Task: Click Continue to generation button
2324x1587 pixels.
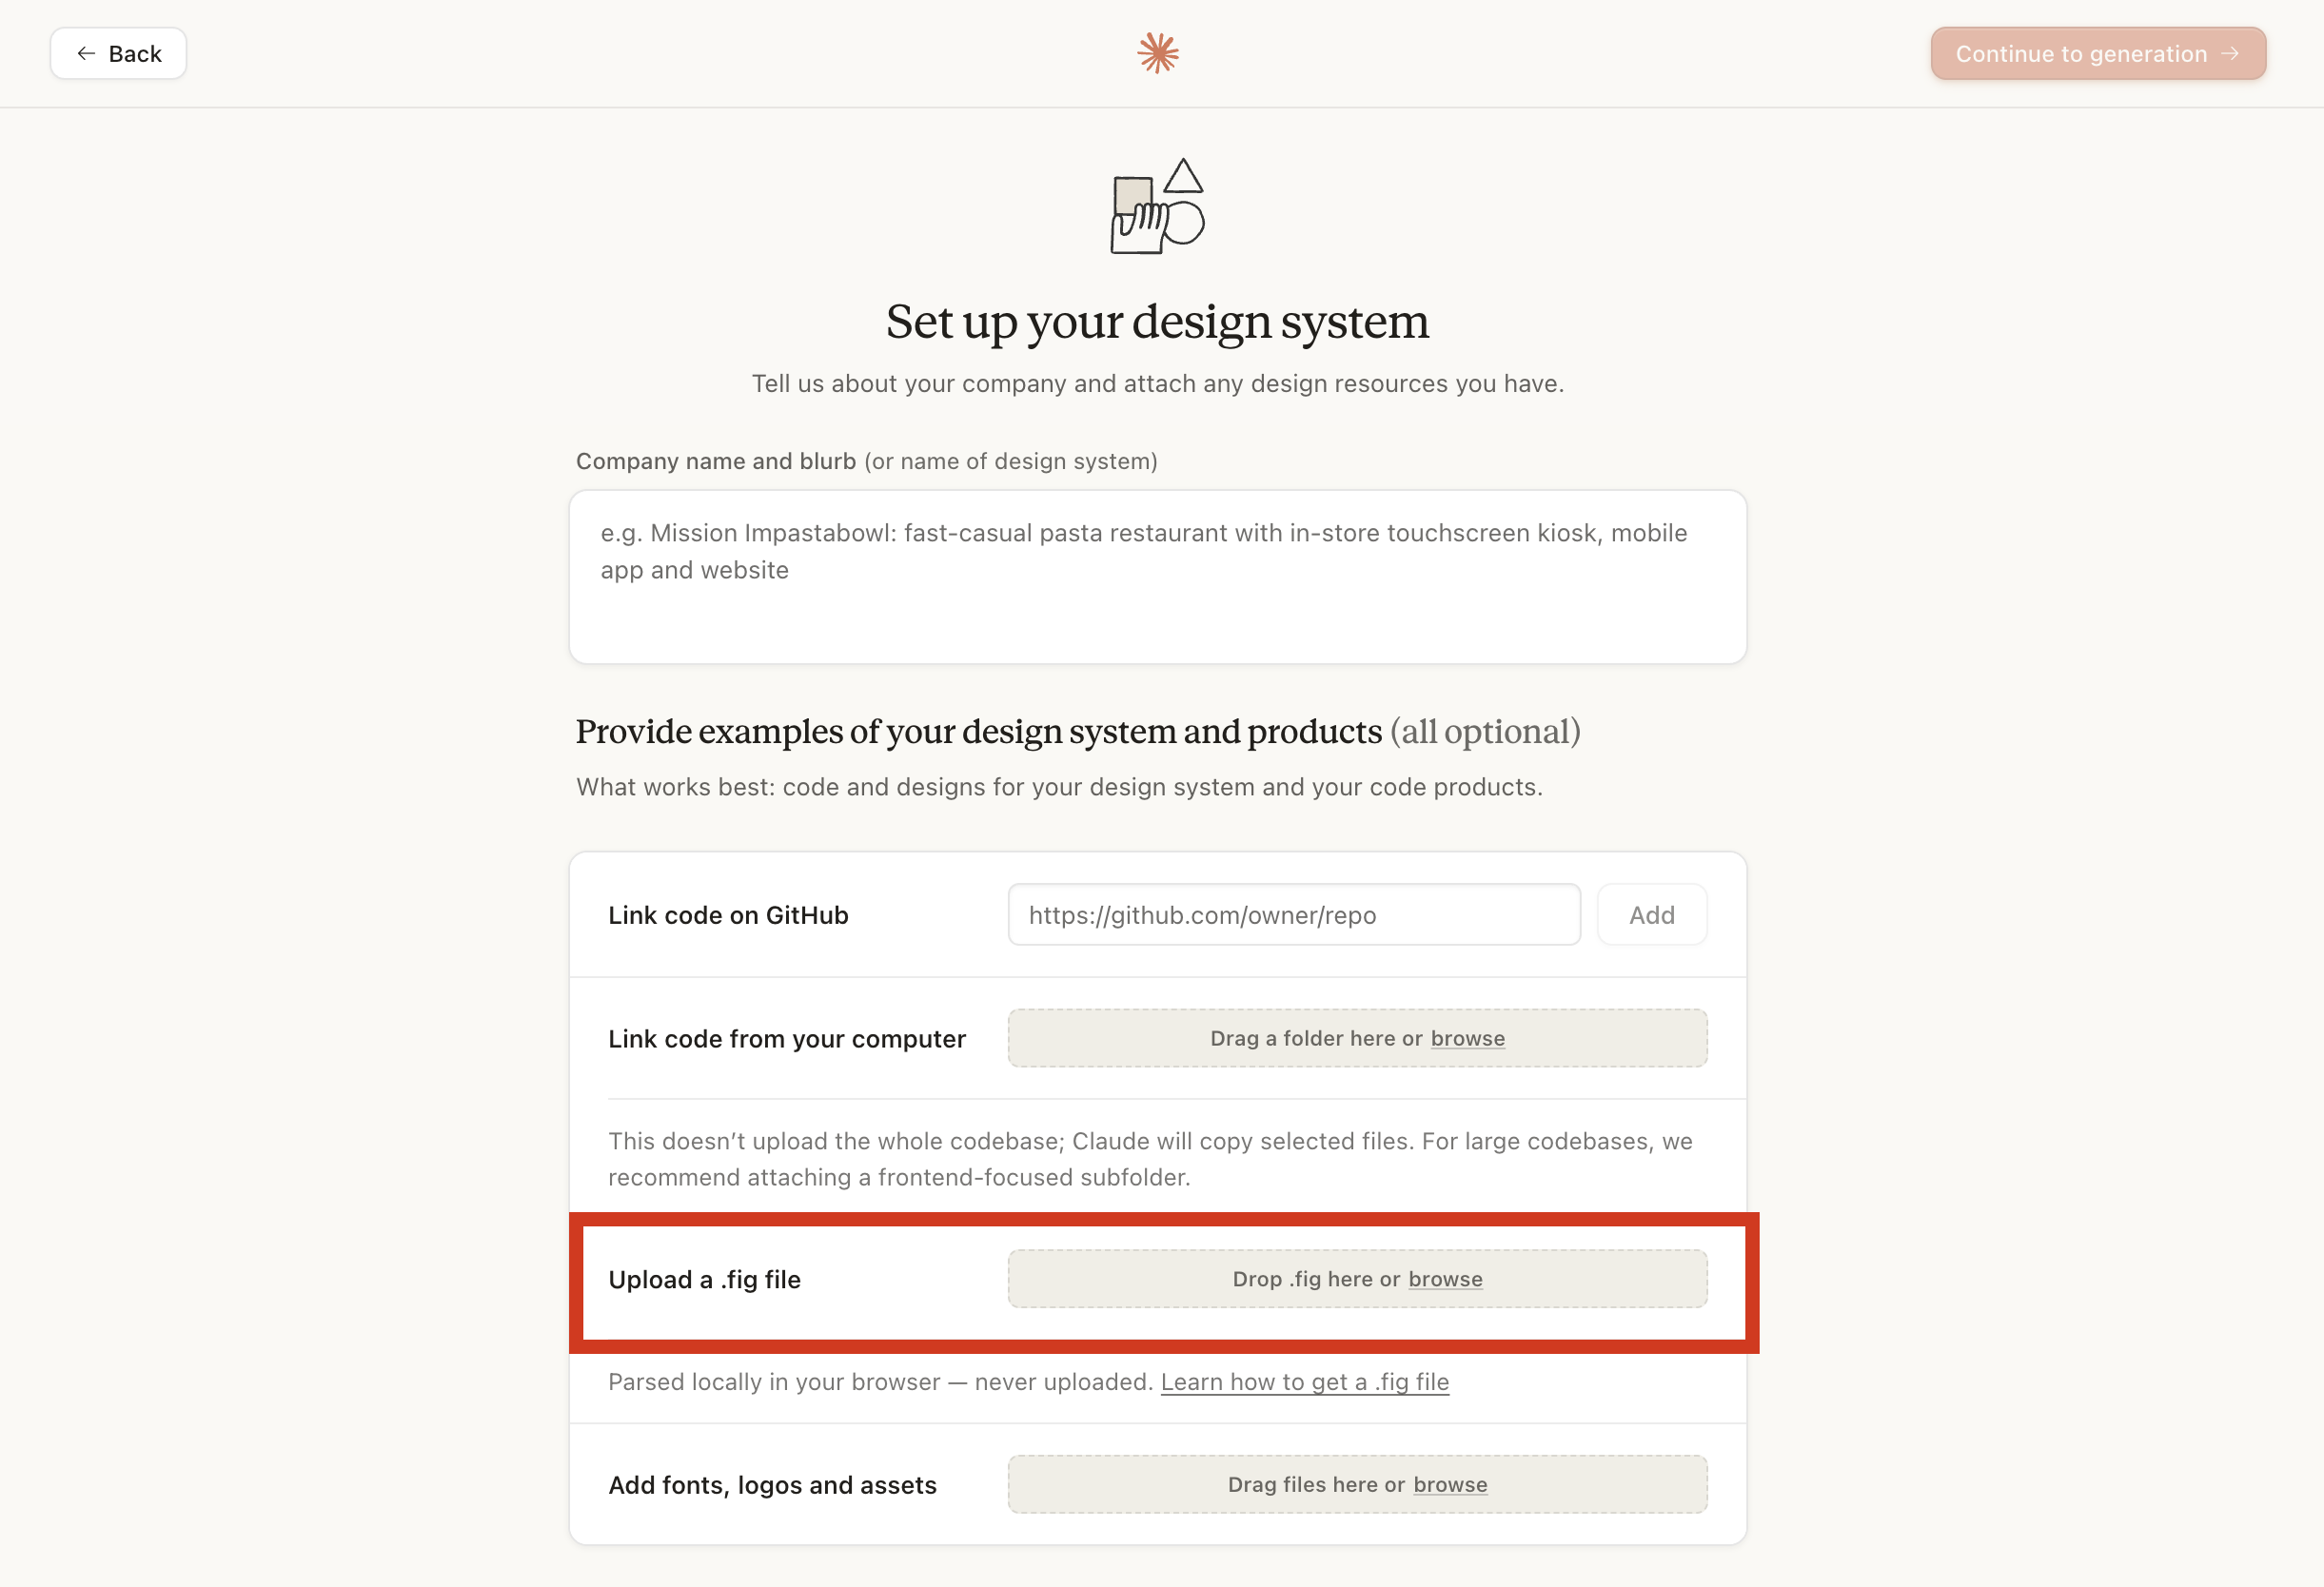Action: click(2098, 54)
